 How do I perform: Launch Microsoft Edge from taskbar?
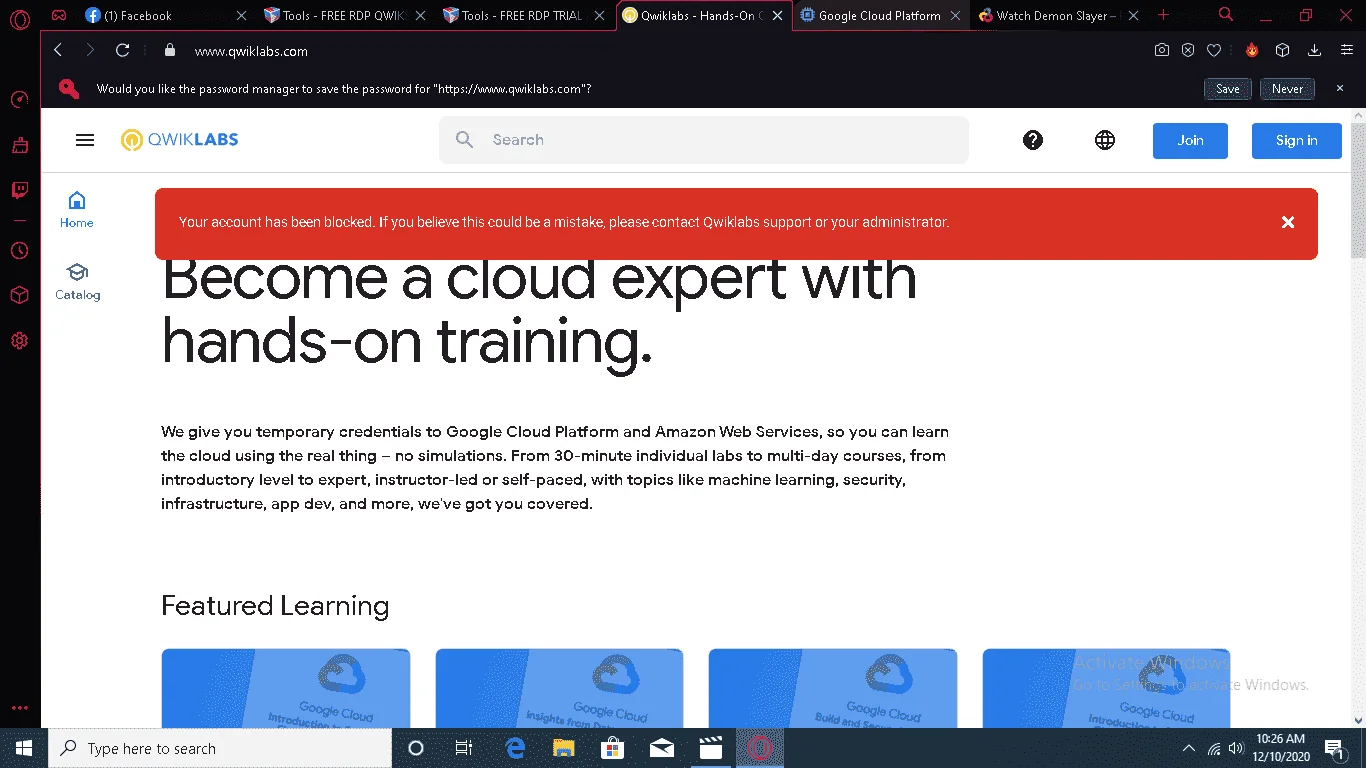point(516,748)
